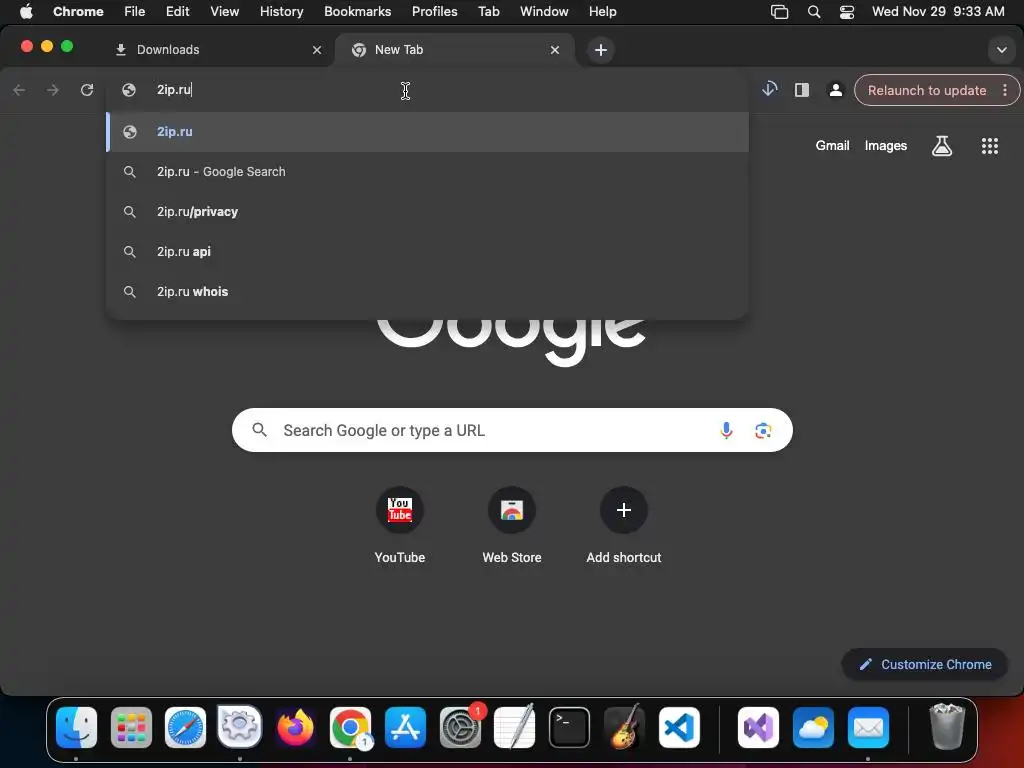Viewport: 1024px width, 768px height.
Task: Open the profile avatar icon
Action: [835, 90]
